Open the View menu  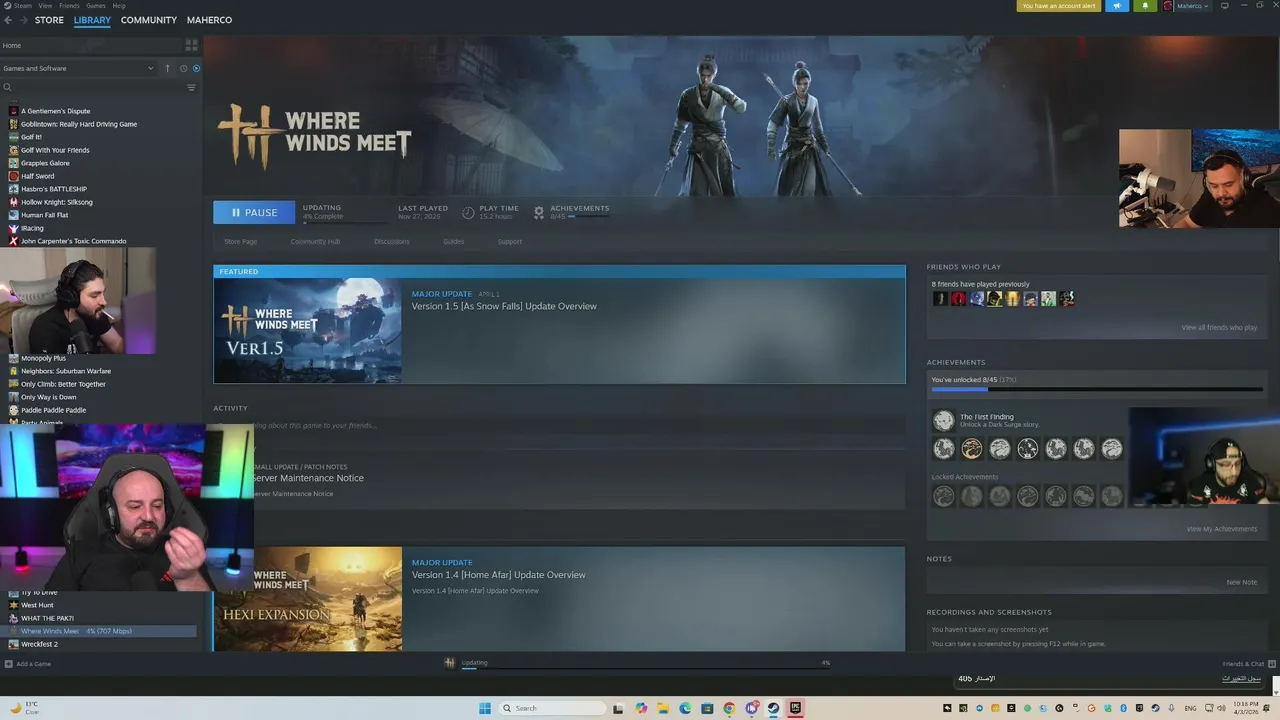(x=45, y=6)
